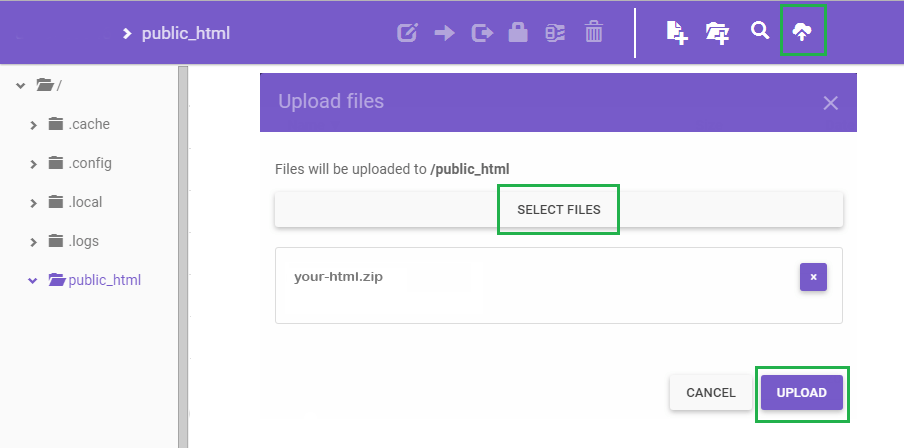The width and height of the screenshot is (904, 448).
Task: Expand the .cache folder
Action: coord(33,125)
